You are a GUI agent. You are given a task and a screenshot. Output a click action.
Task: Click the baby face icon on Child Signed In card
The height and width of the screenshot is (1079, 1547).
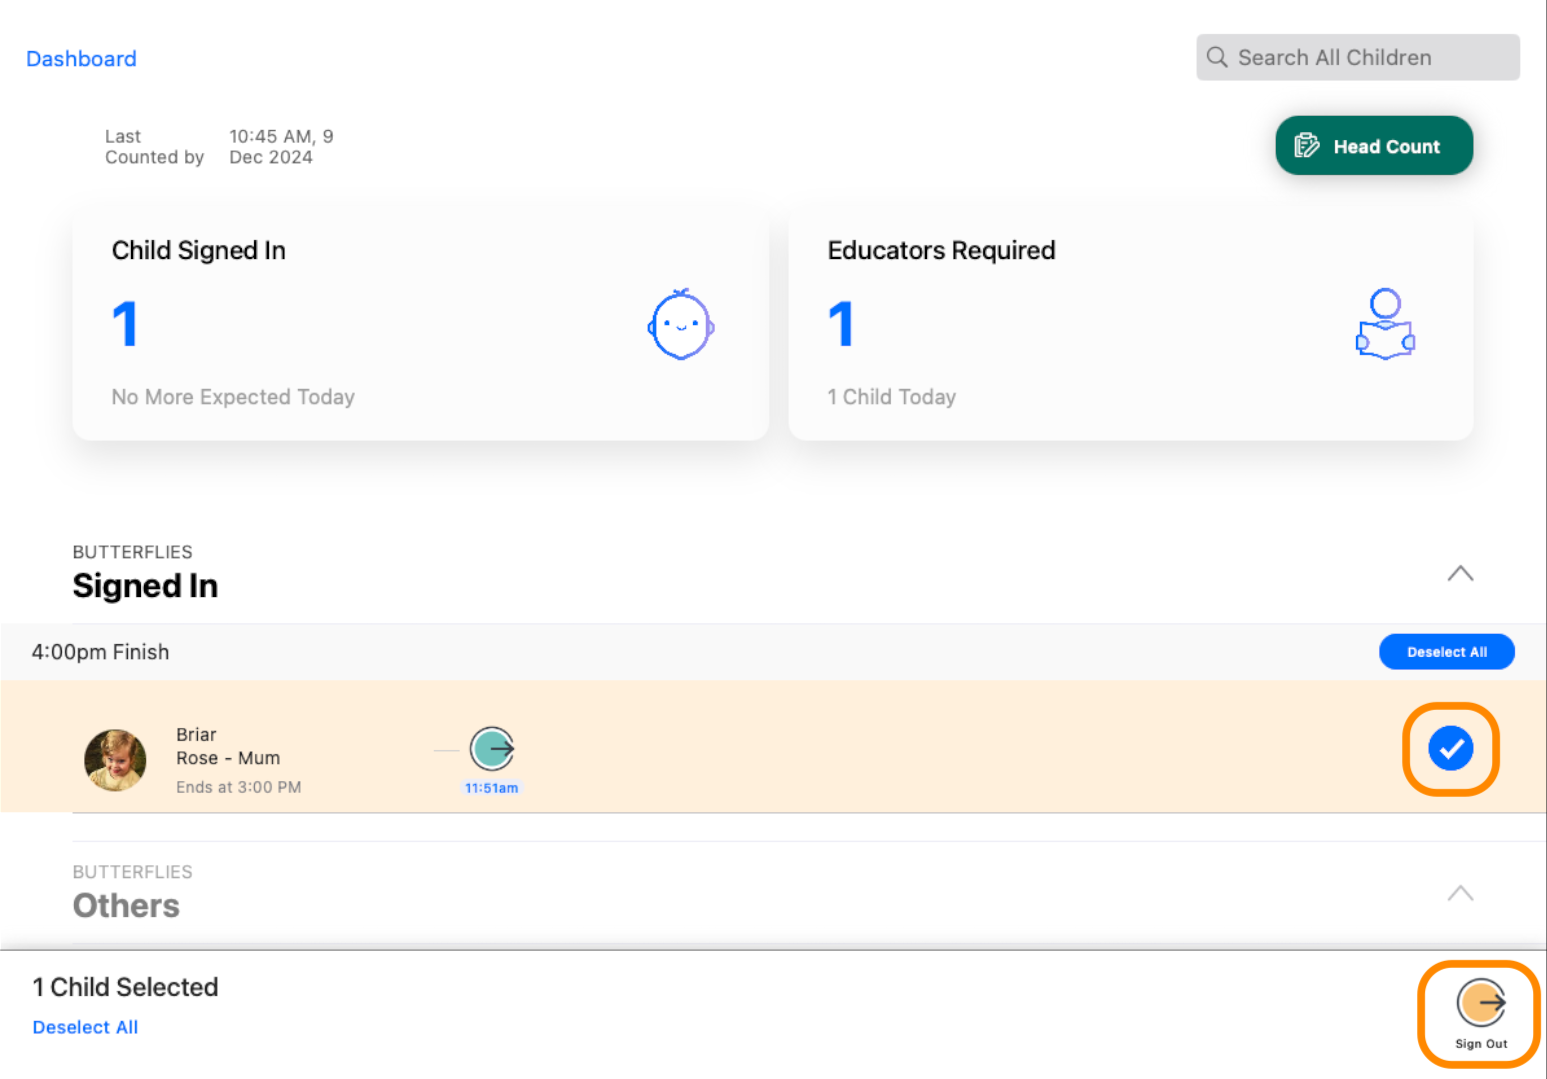pos(680,324)
